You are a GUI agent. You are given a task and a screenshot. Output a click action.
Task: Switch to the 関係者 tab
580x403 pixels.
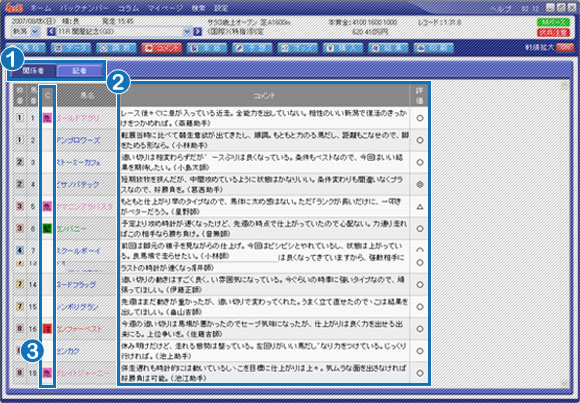33,70
